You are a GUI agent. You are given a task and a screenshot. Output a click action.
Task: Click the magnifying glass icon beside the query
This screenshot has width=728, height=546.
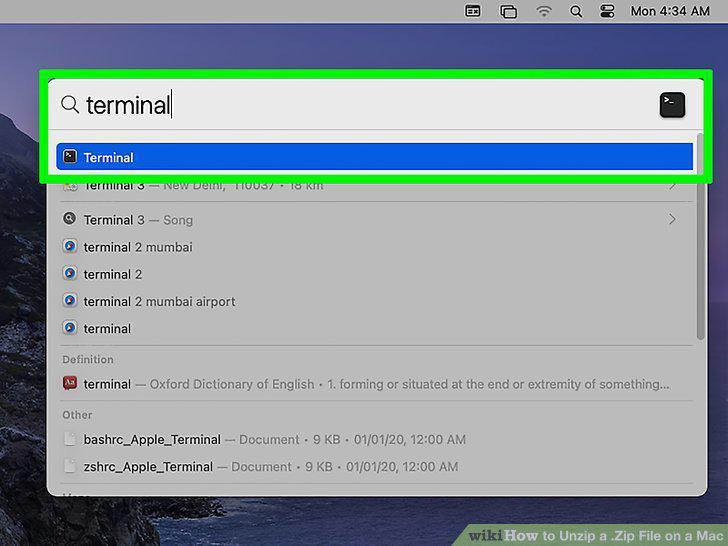(70, 104)
